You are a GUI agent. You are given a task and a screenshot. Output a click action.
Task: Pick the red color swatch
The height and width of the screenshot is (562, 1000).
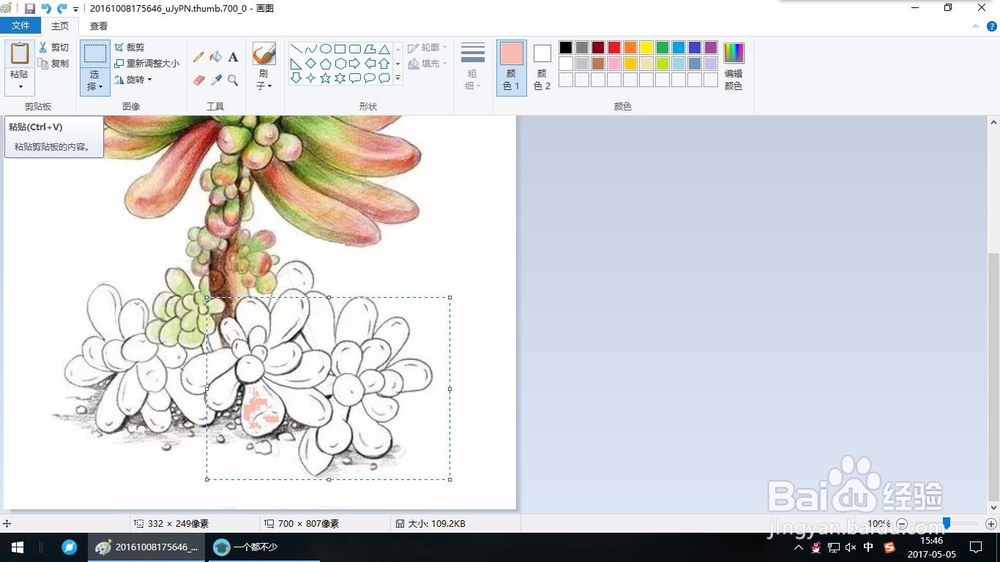click(614, 47)
